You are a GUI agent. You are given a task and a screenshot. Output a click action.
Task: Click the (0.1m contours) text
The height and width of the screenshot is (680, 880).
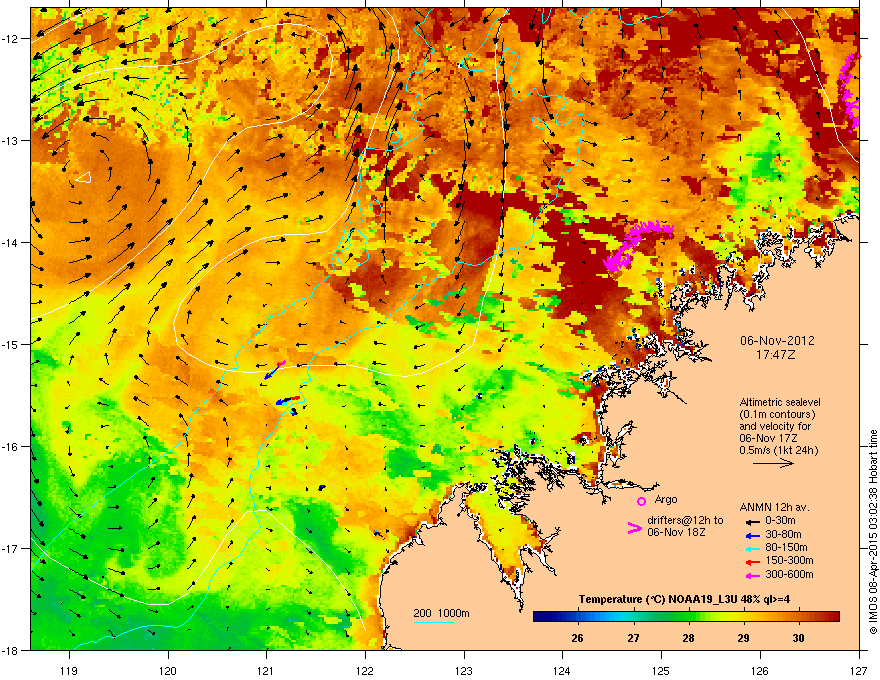[777, 415]
